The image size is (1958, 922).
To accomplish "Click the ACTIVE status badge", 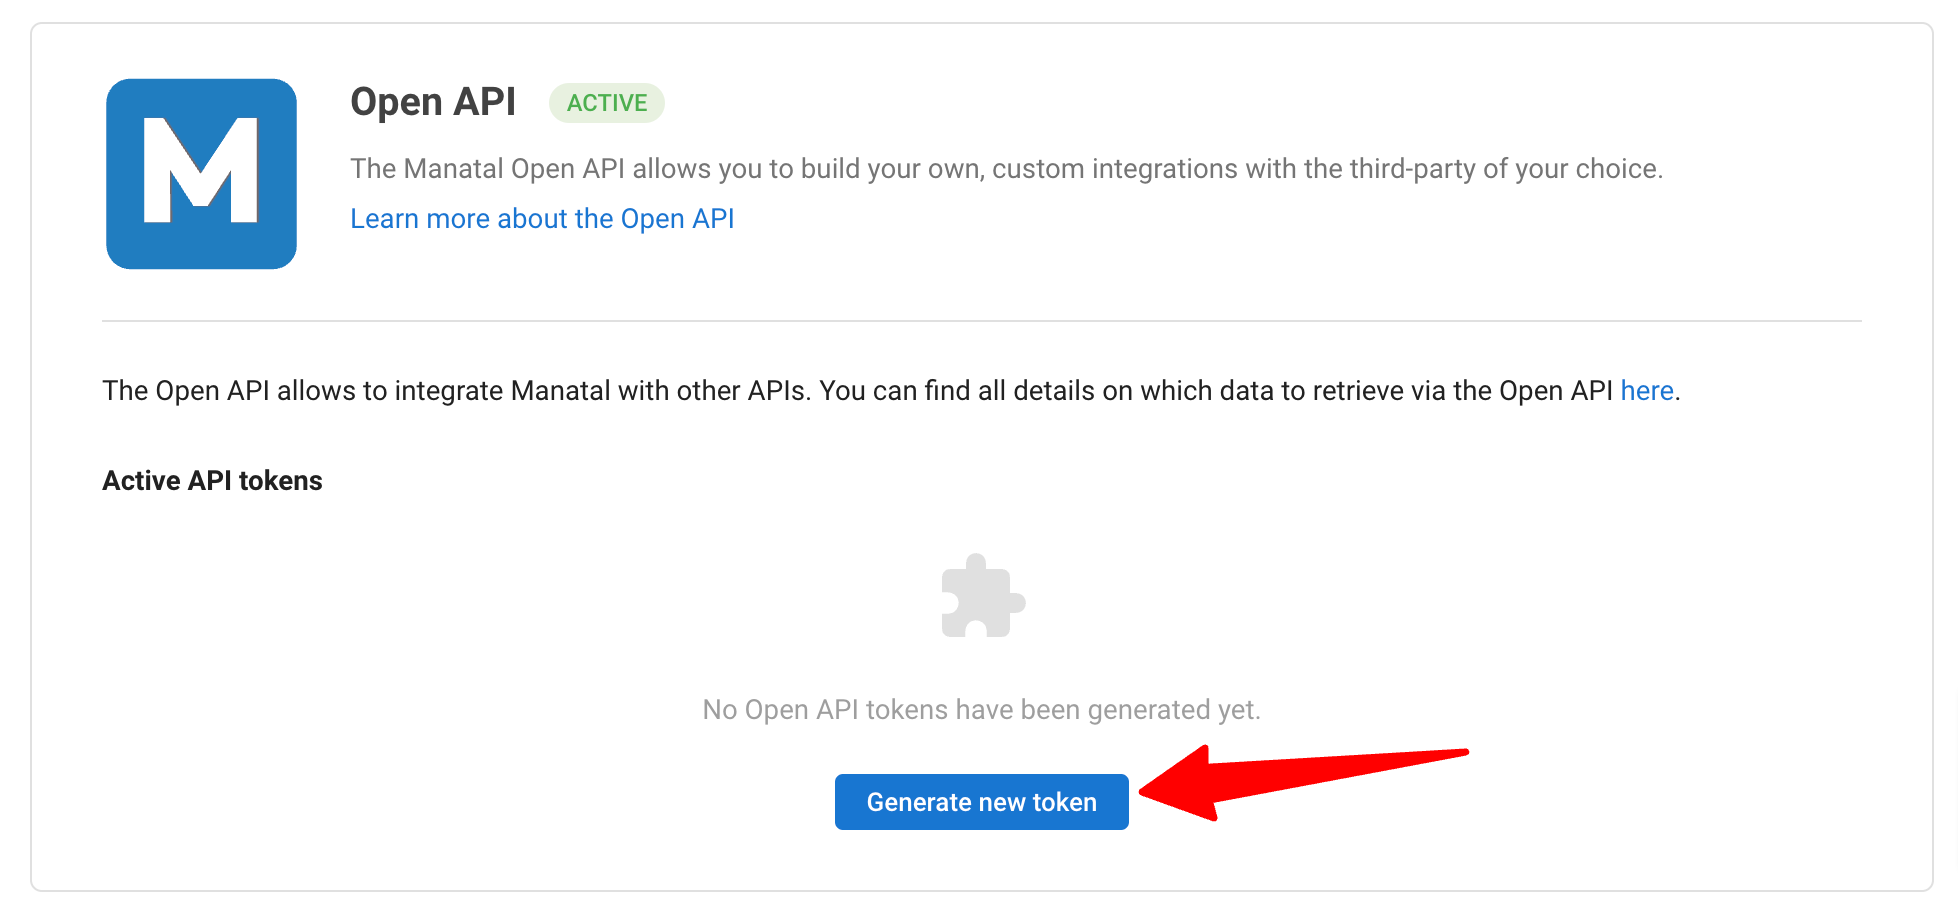I will pos(606,103).
